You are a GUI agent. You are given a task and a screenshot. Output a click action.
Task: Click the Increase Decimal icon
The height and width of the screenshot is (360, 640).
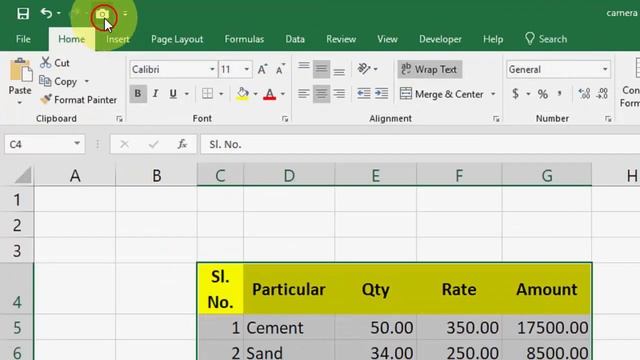click(584, 94)
